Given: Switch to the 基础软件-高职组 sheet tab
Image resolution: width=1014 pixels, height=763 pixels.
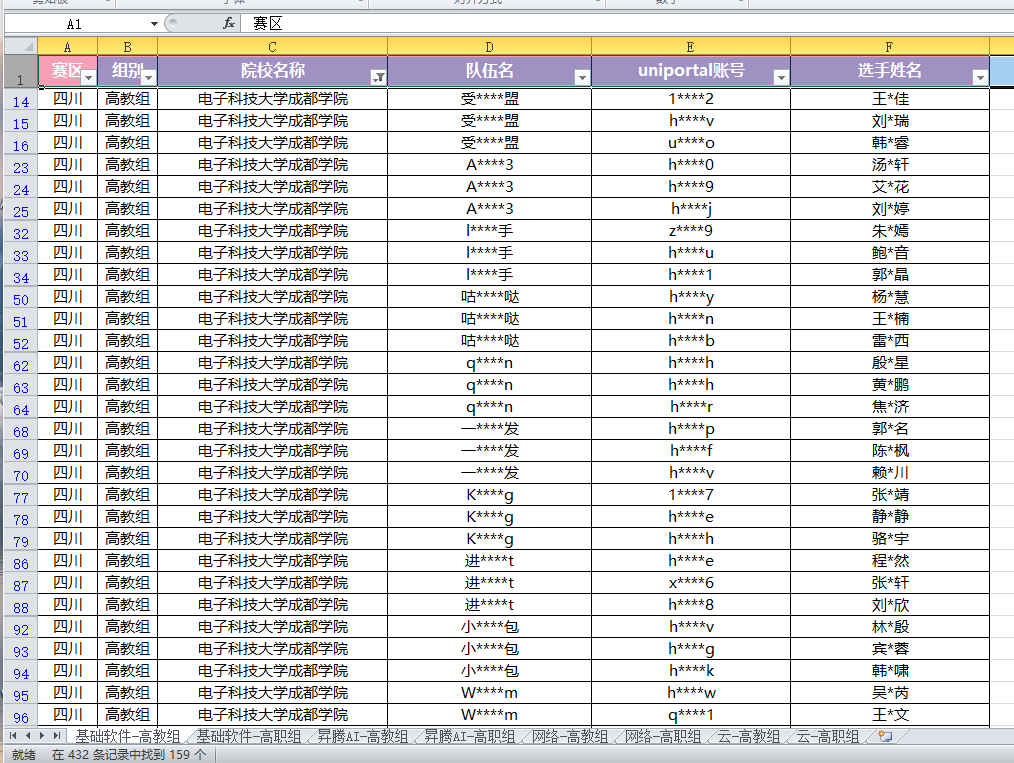Looking at the screenshot, I should point(248,737).
